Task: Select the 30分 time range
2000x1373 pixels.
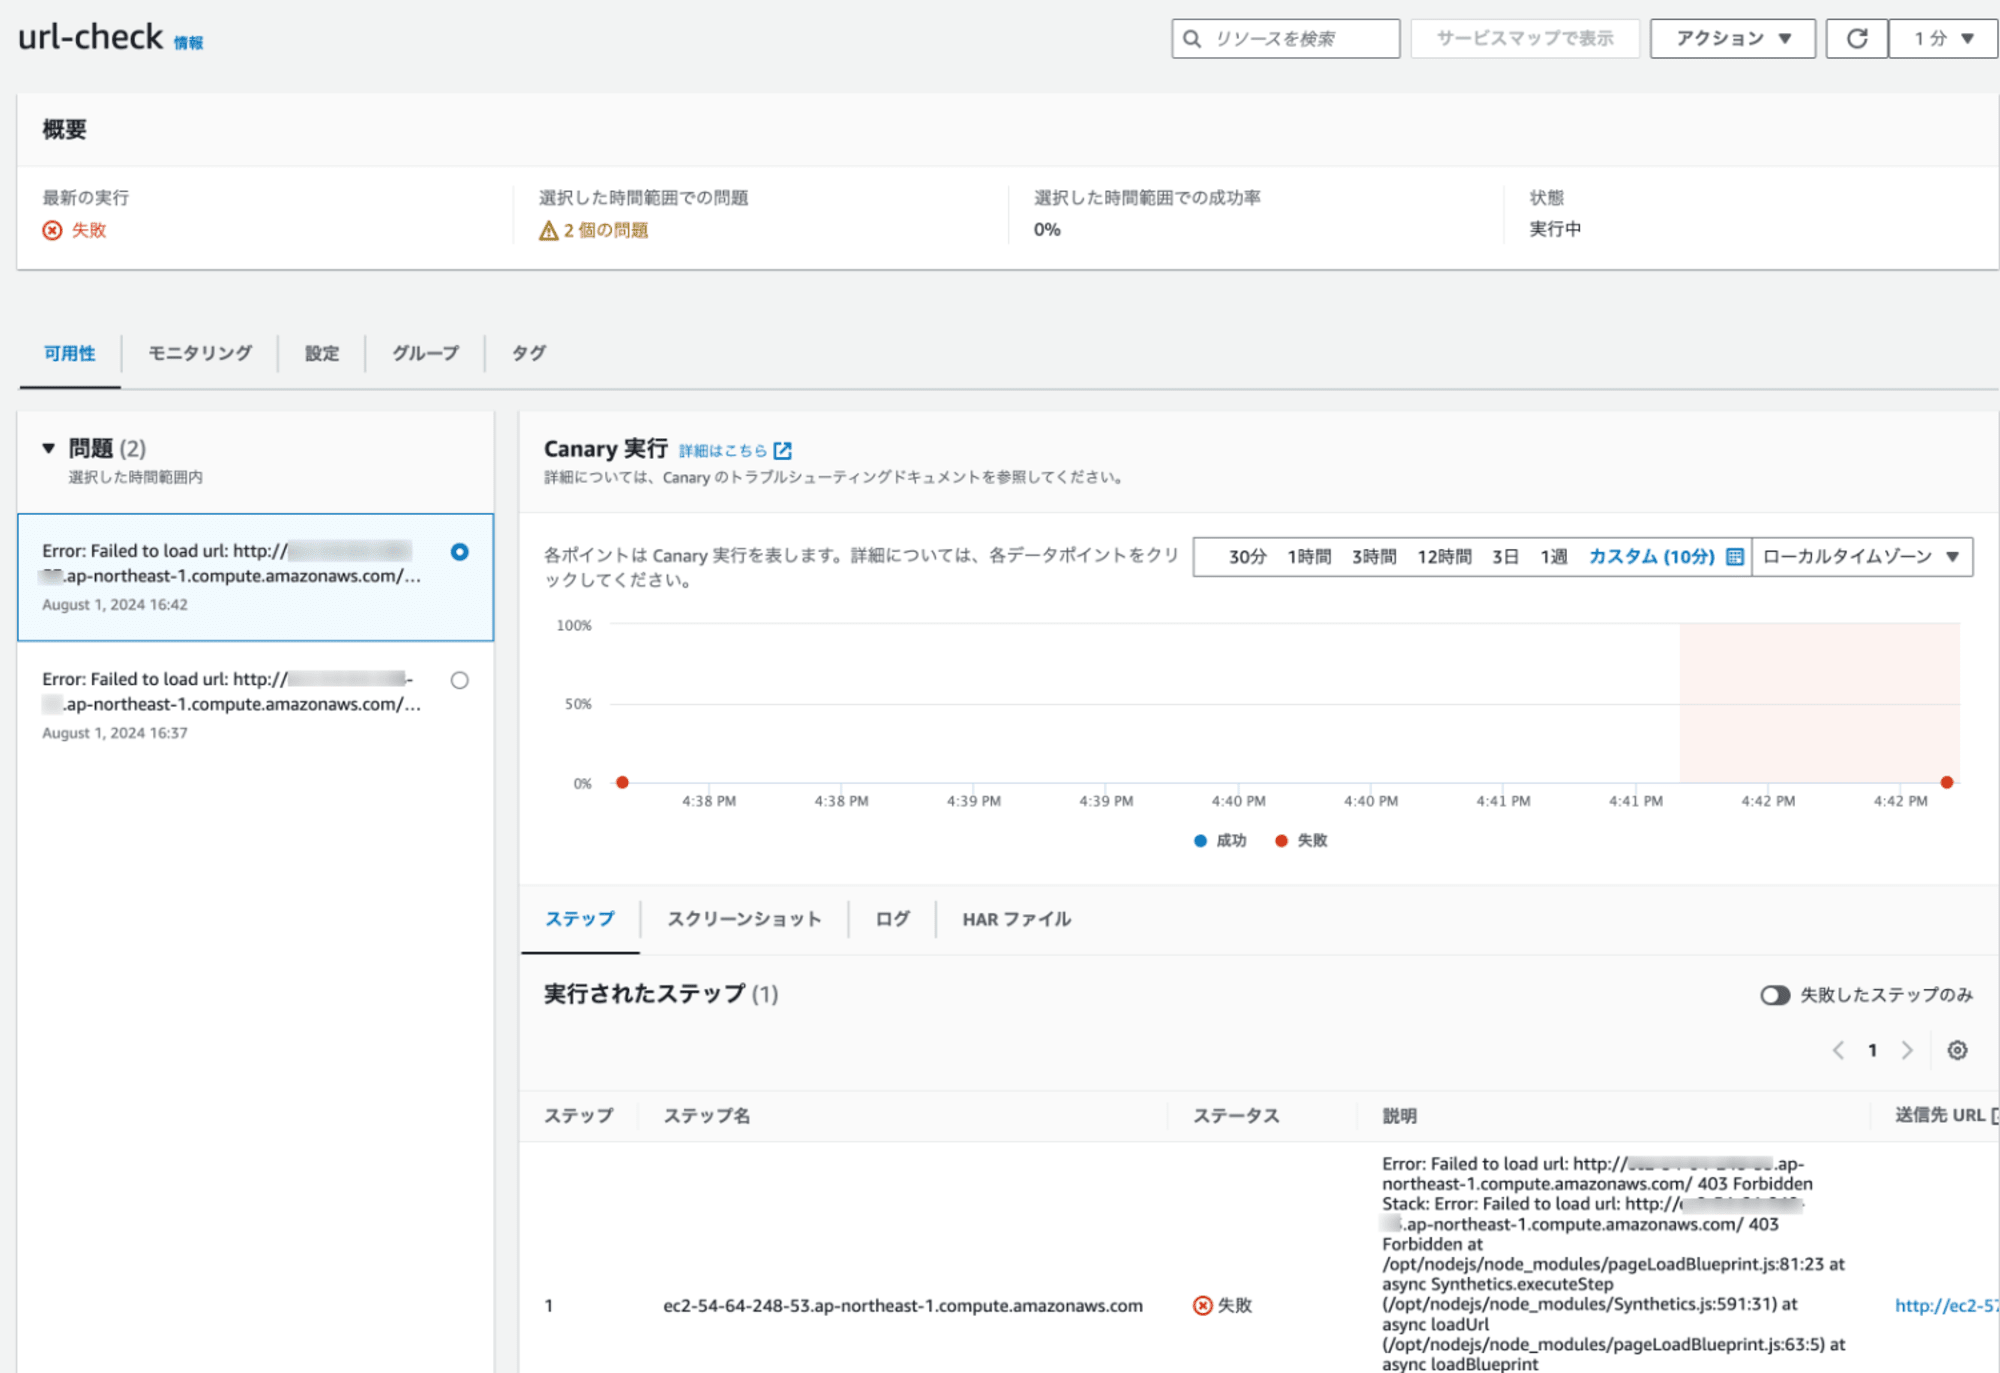Action: (x=1247, y=557)
